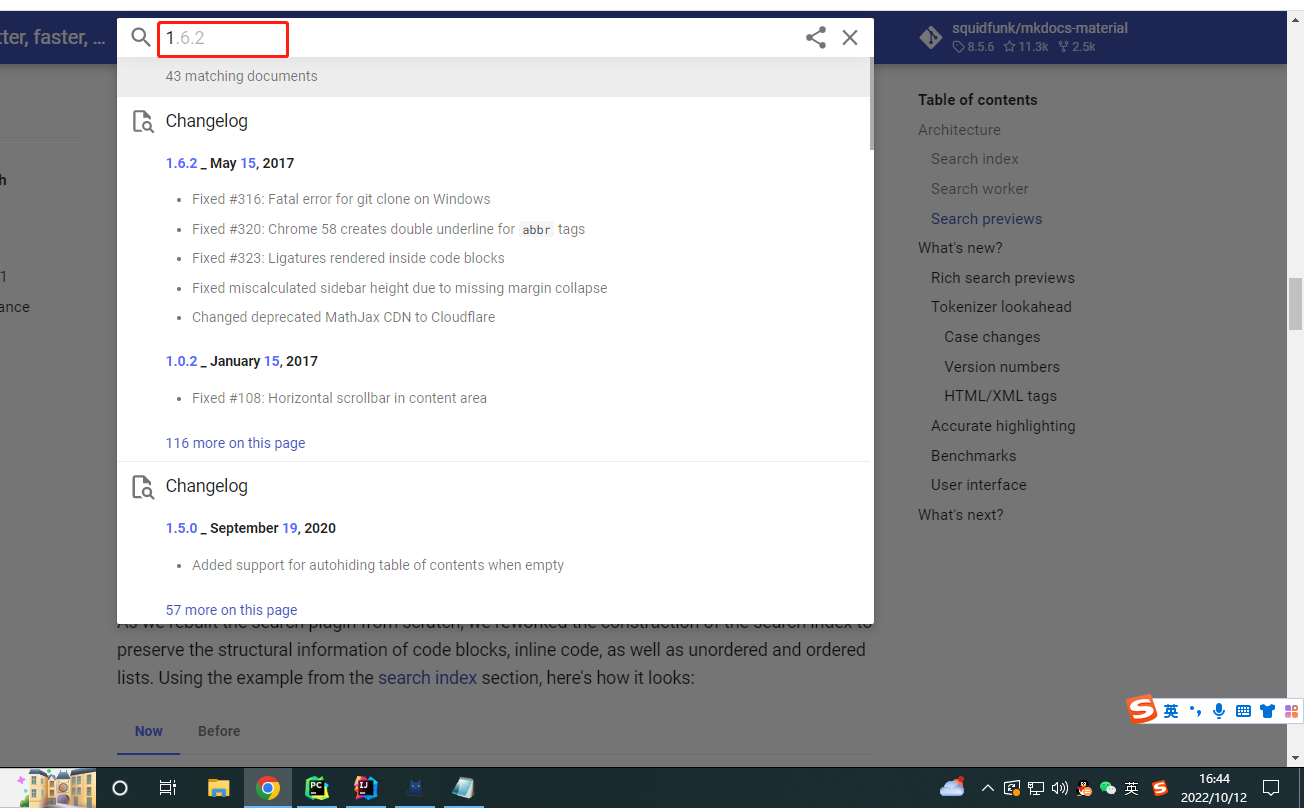1304x808 pixels.
Task: Click '43 matching documents' status text
Action: pos(241,76)
